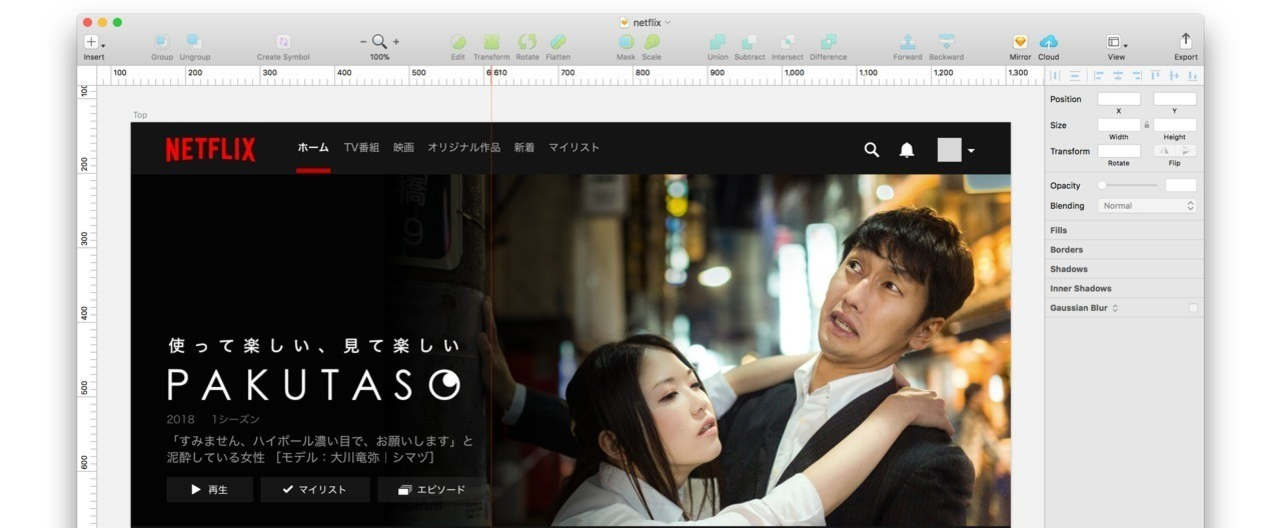Align layers to left edge
This screenshot has height=528, width=1280.
[1098, 75]
